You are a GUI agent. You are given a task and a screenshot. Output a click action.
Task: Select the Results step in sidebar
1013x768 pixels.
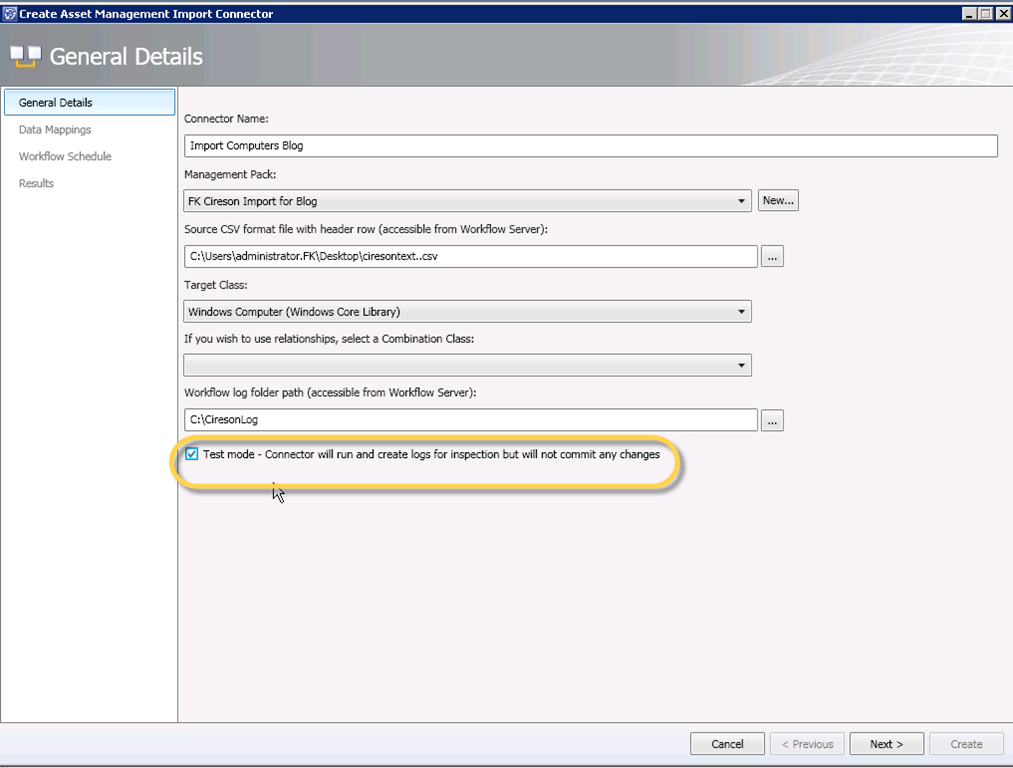[37, 184]
